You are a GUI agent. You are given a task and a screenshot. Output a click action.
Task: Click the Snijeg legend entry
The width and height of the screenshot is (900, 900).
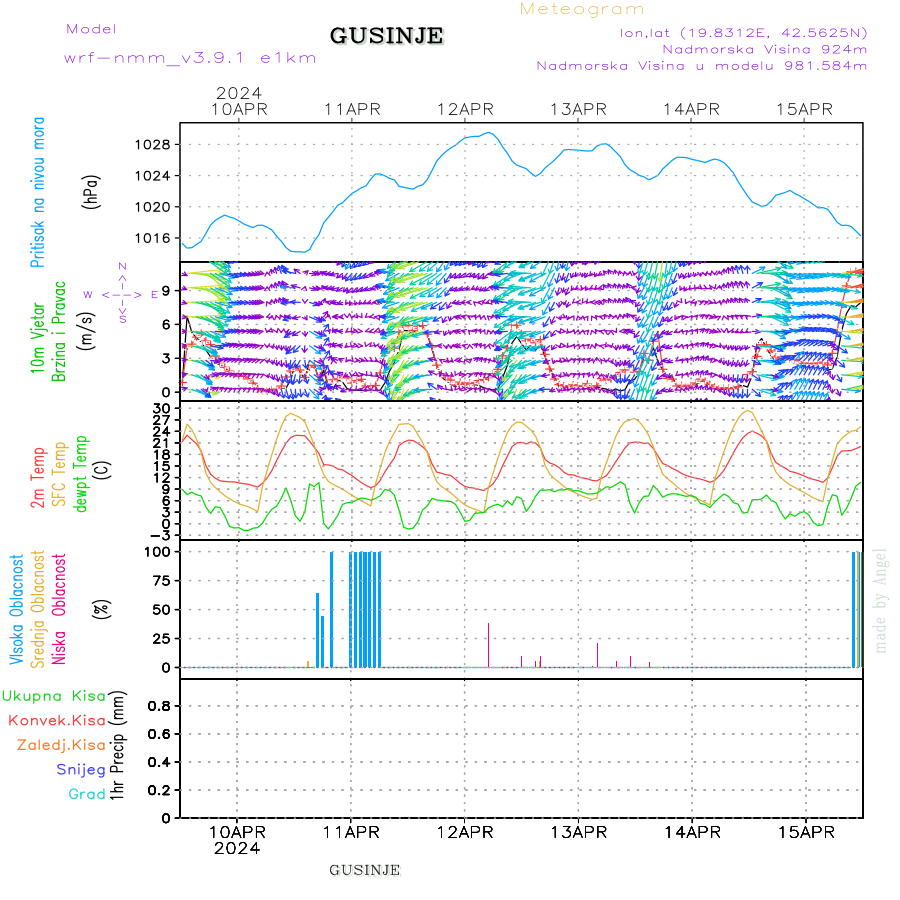(x=81, y=770)
